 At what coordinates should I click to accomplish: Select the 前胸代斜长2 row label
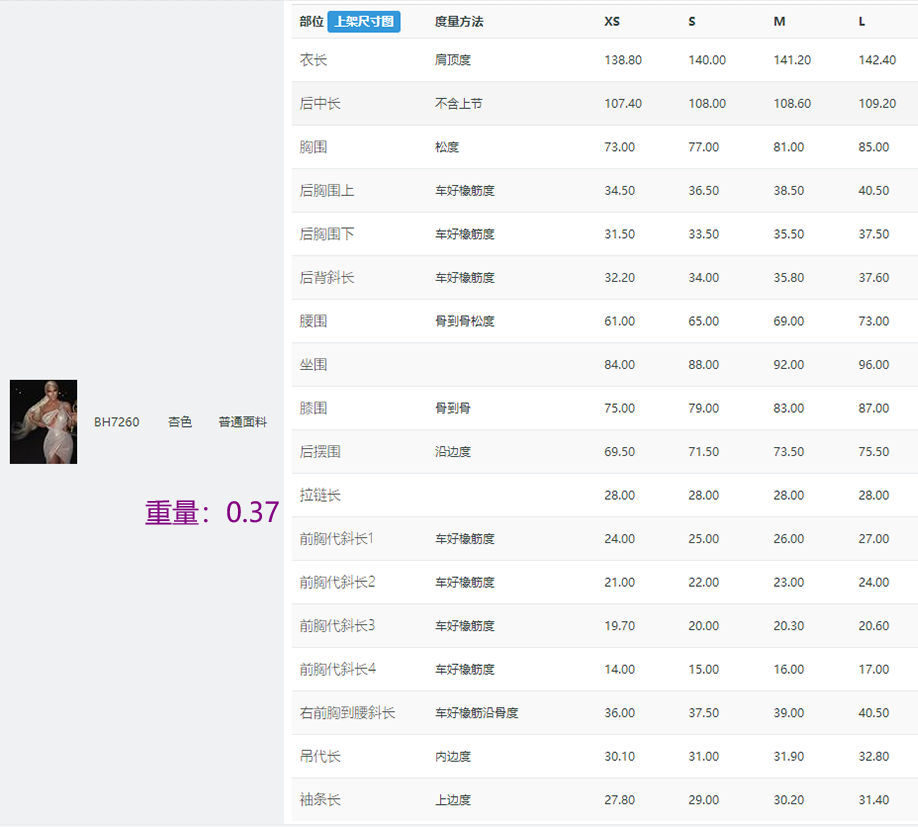point(337,582)
